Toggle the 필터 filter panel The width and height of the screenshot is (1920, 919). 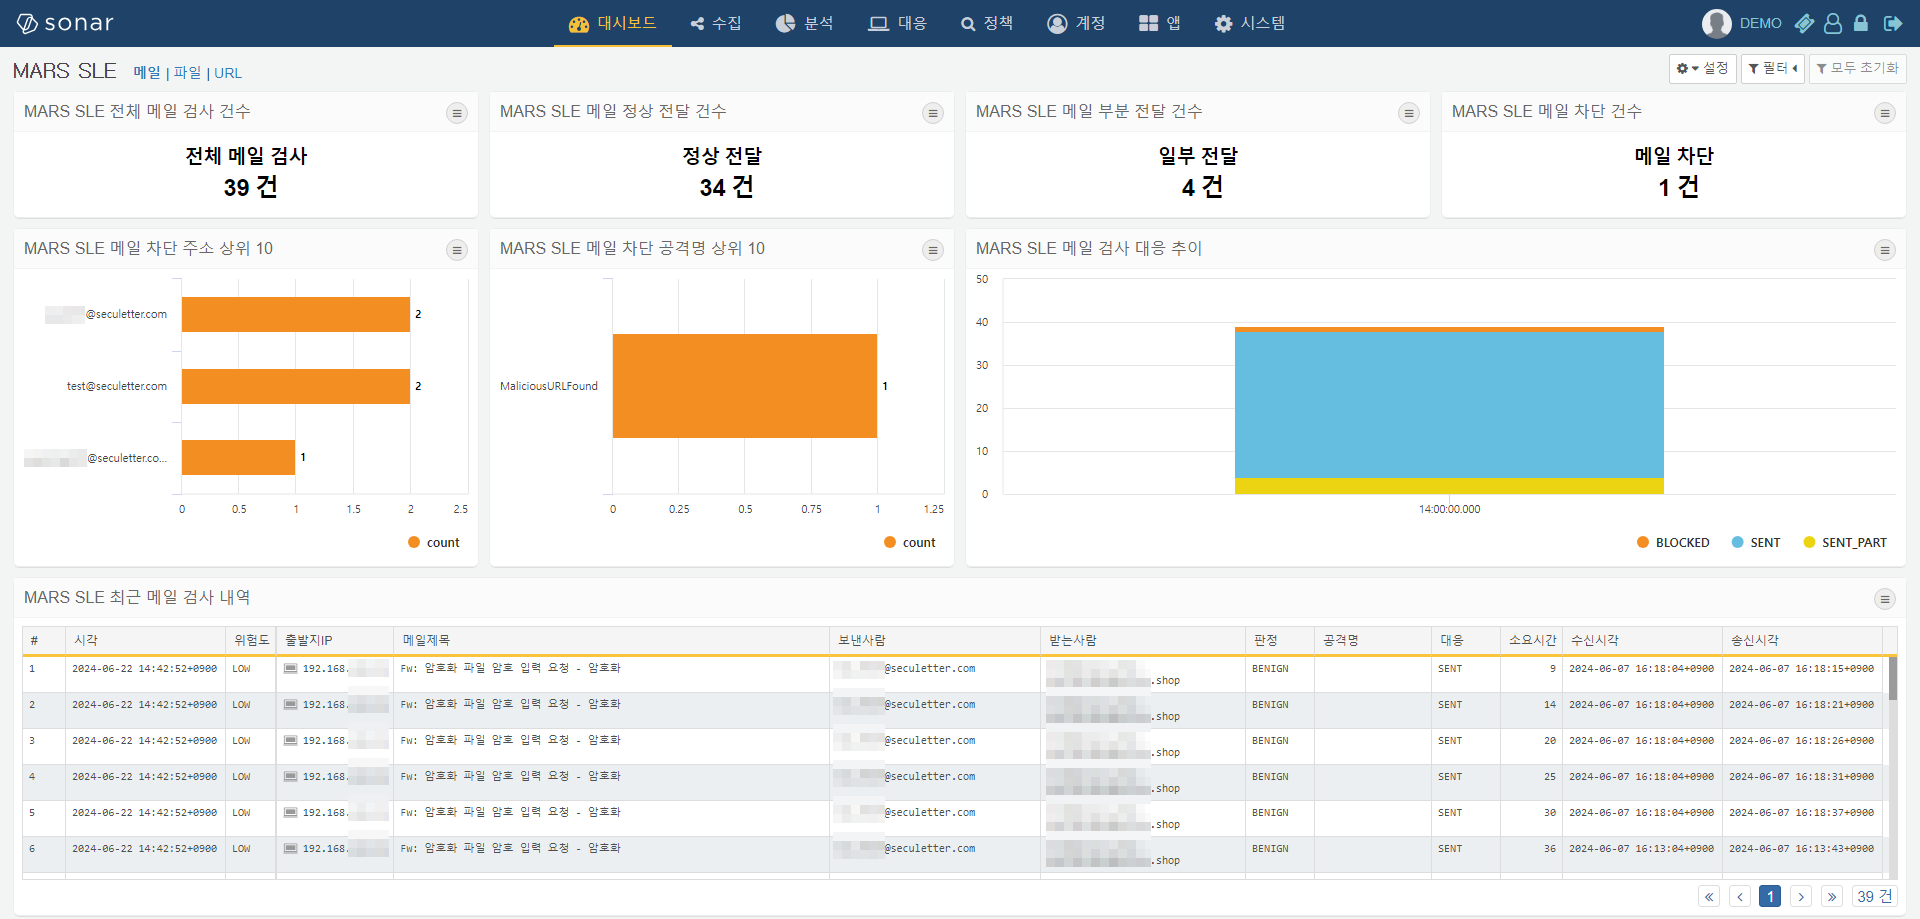click(1773, 68)
